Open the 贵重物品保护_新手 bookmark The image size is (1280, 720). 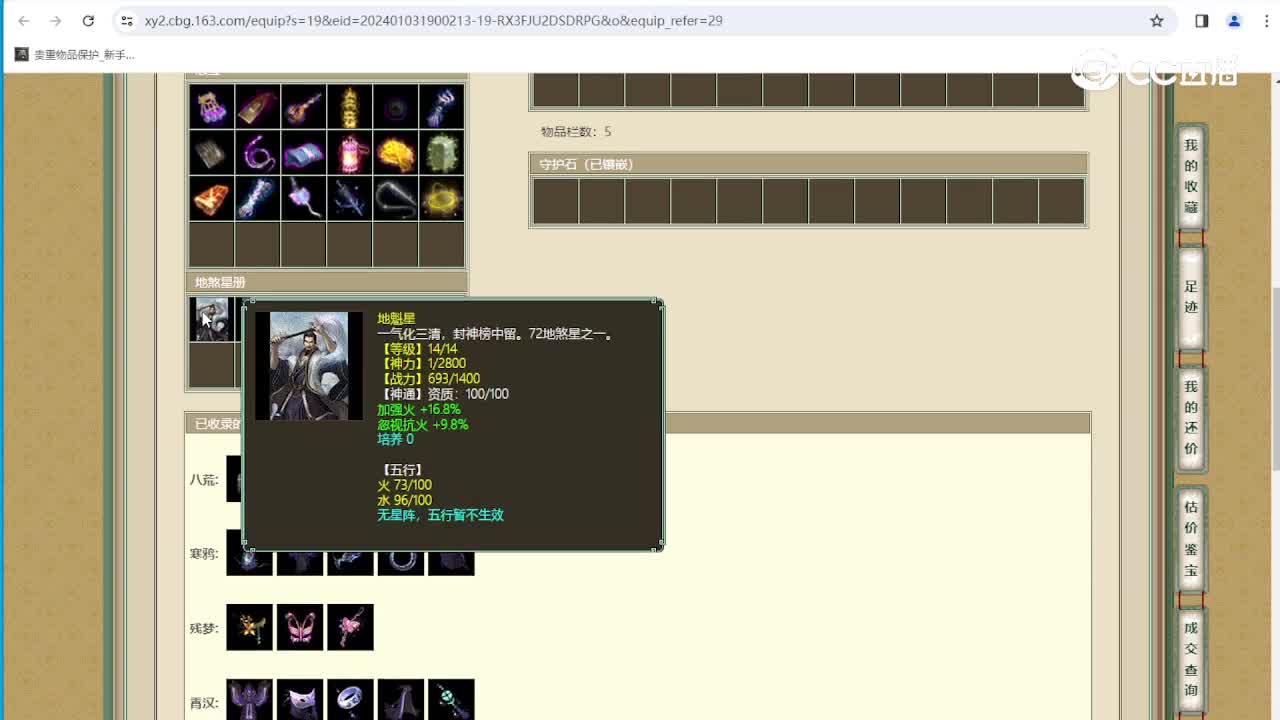click(x=75, y=55)
